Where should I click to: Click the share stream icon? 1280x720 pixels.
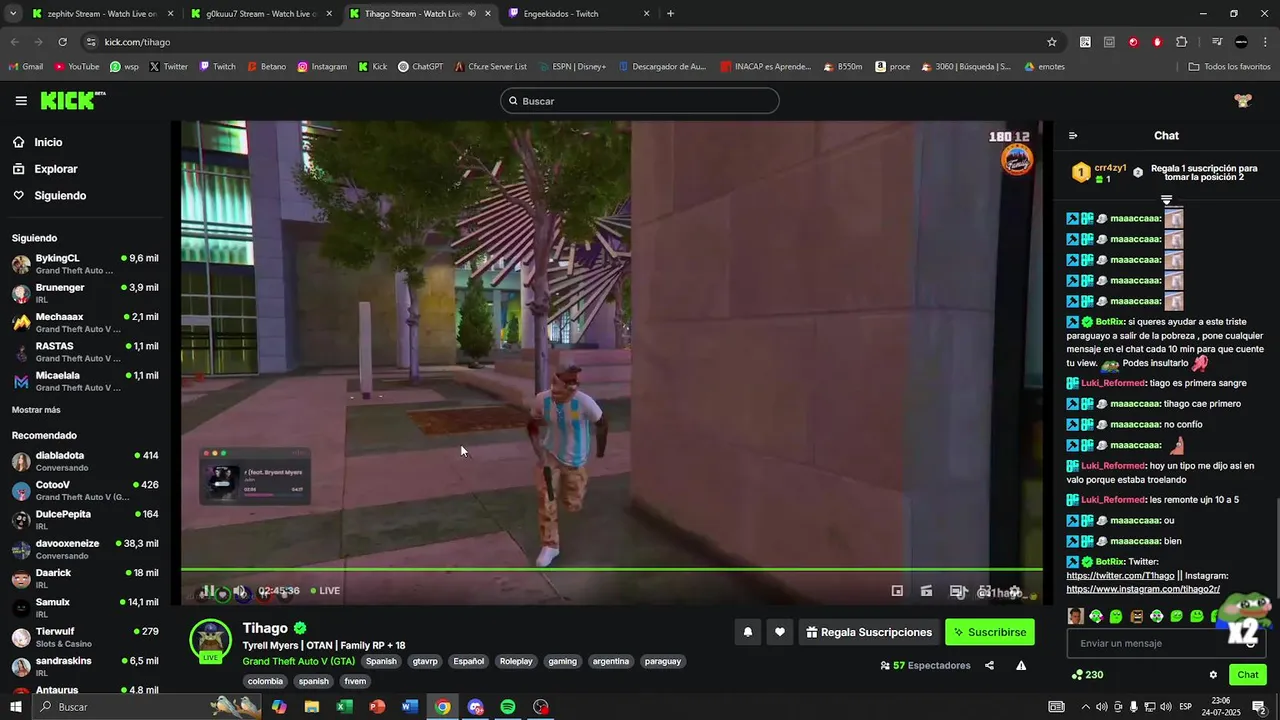coord(989,665)
